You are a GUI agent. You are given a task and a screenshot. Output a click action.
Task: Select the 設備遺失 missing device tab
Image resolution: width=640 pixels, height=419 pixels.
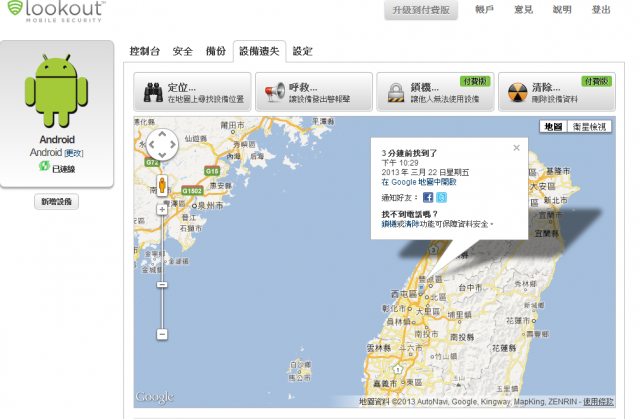[x=259, y=51]
